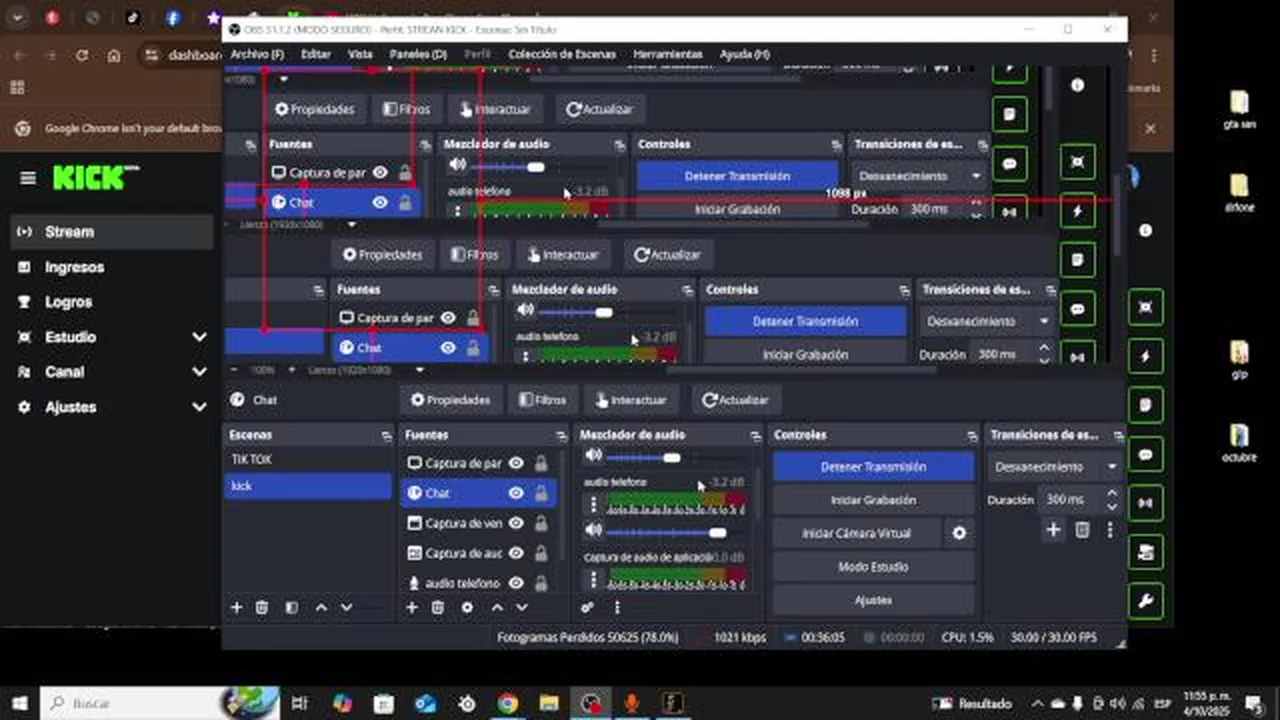Open advanced audio properties link icon
Viewport: 1280px width, 720px height.
pos(587,607)
